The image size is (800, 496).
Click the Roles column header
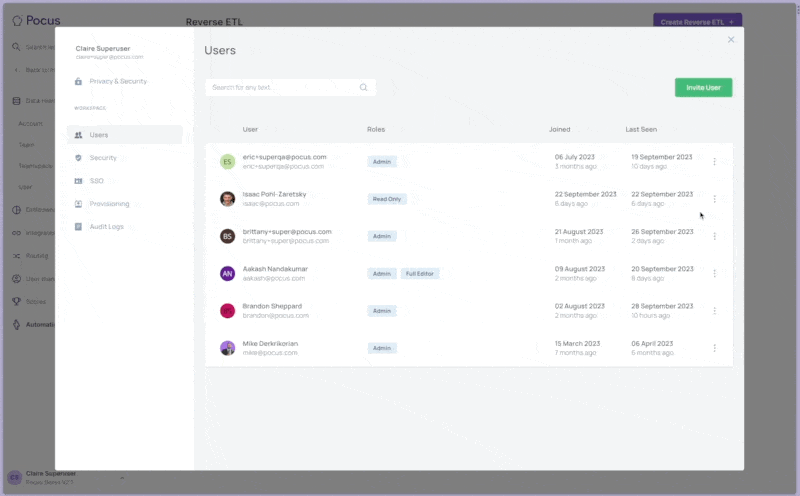tap(376, 129)
